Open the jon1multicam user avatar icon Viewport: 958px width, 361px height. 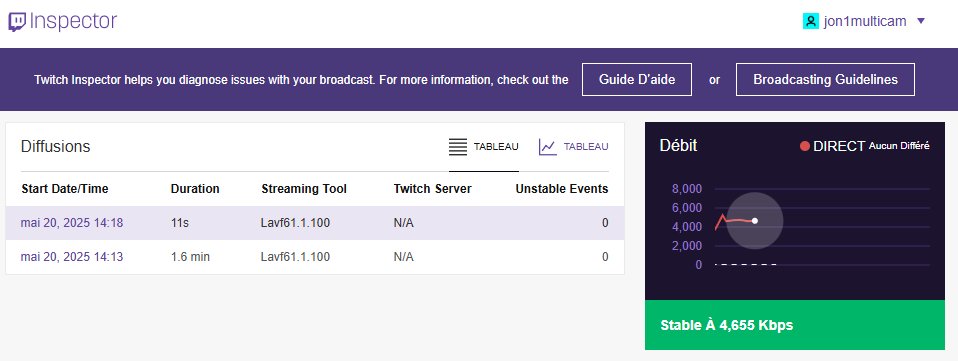tap(811, 21)
